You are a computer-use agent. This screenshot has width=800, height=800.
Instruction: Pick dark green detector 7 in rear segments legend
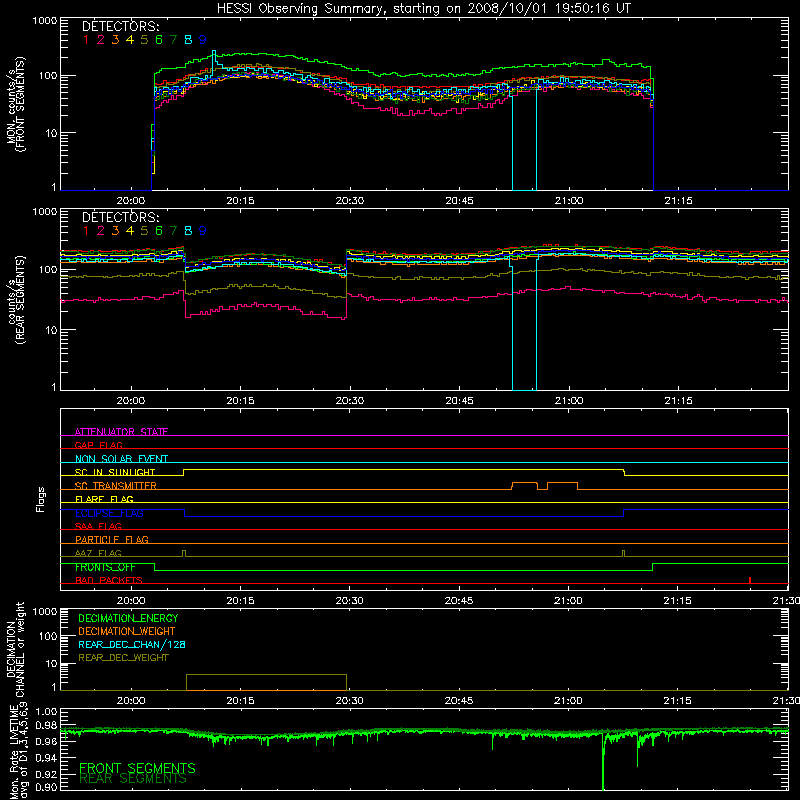click(x=173, y=231)
